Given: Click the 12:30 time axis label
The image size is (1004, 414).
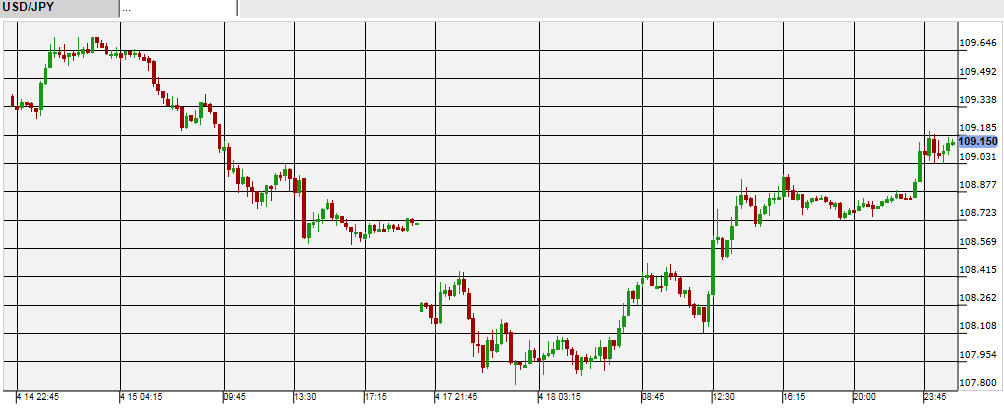Looking at the screenshot, I should (x=725, y=397).
